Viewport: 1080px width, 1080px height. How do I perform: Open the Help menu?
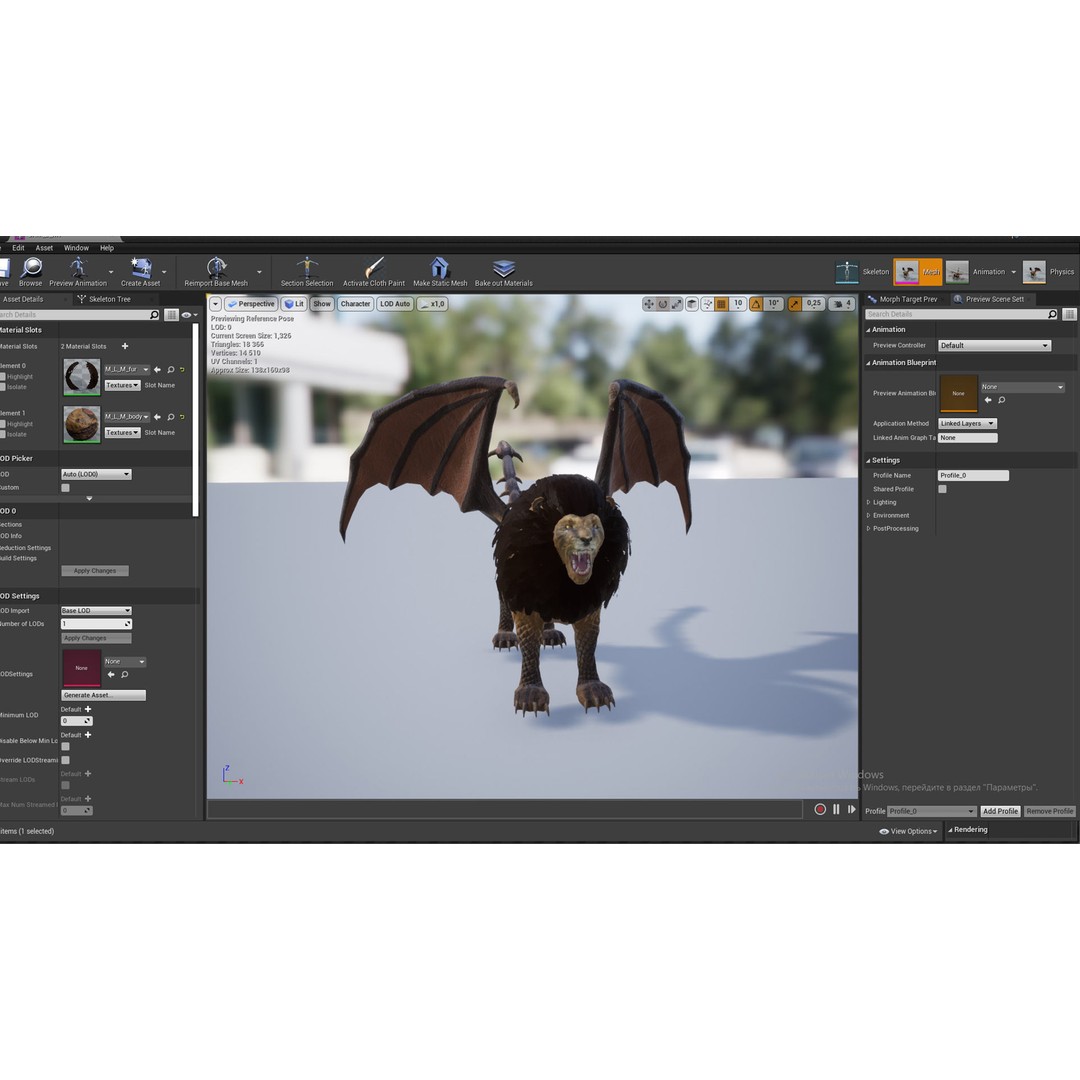click(x=107, y=248)
